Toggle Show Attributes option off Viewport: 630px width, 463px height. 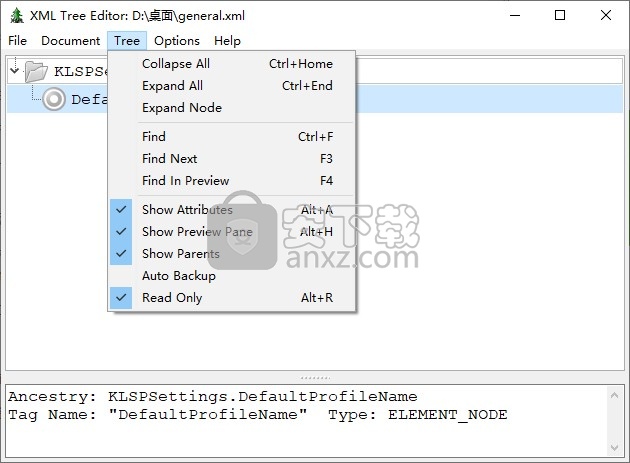coord(232,210)
